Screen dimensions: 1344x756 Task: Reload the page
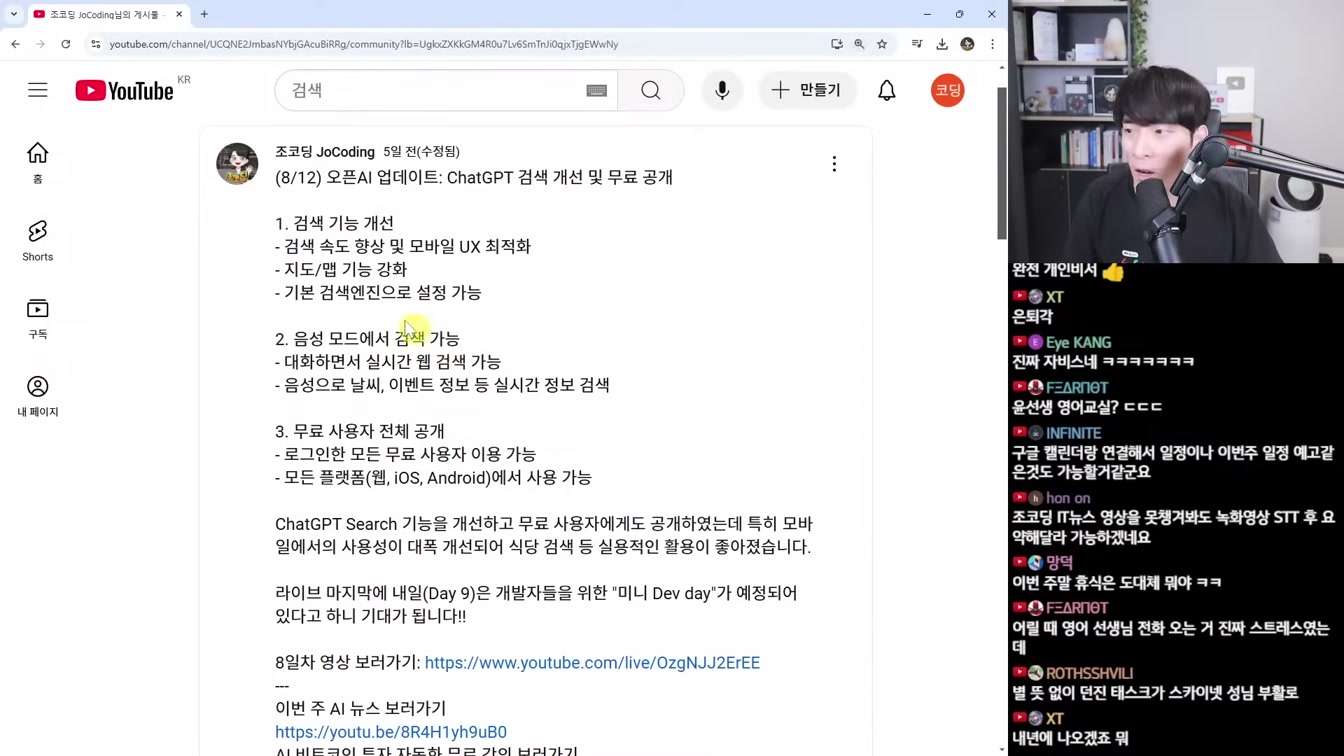pos(66,44)
